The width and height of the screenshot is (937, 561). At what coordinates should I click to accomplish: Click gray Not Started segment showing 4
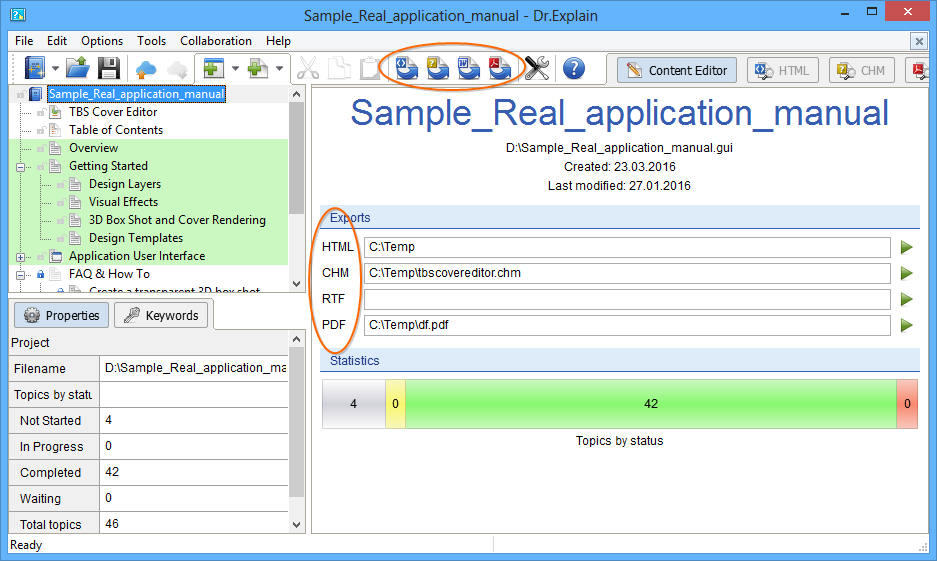pyautogui.click(x=354, y=404)
